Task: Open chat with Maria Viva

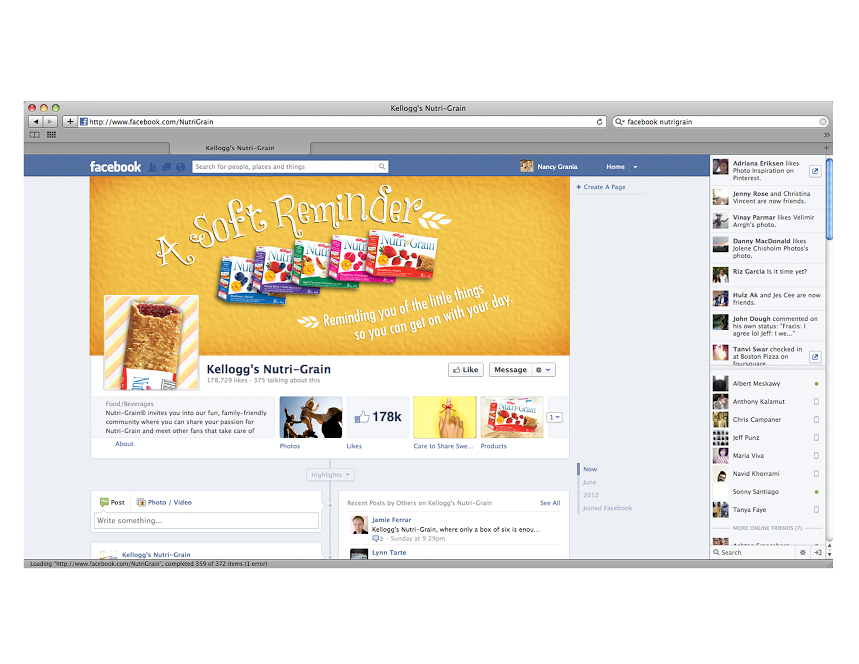Action: [766, 456]
